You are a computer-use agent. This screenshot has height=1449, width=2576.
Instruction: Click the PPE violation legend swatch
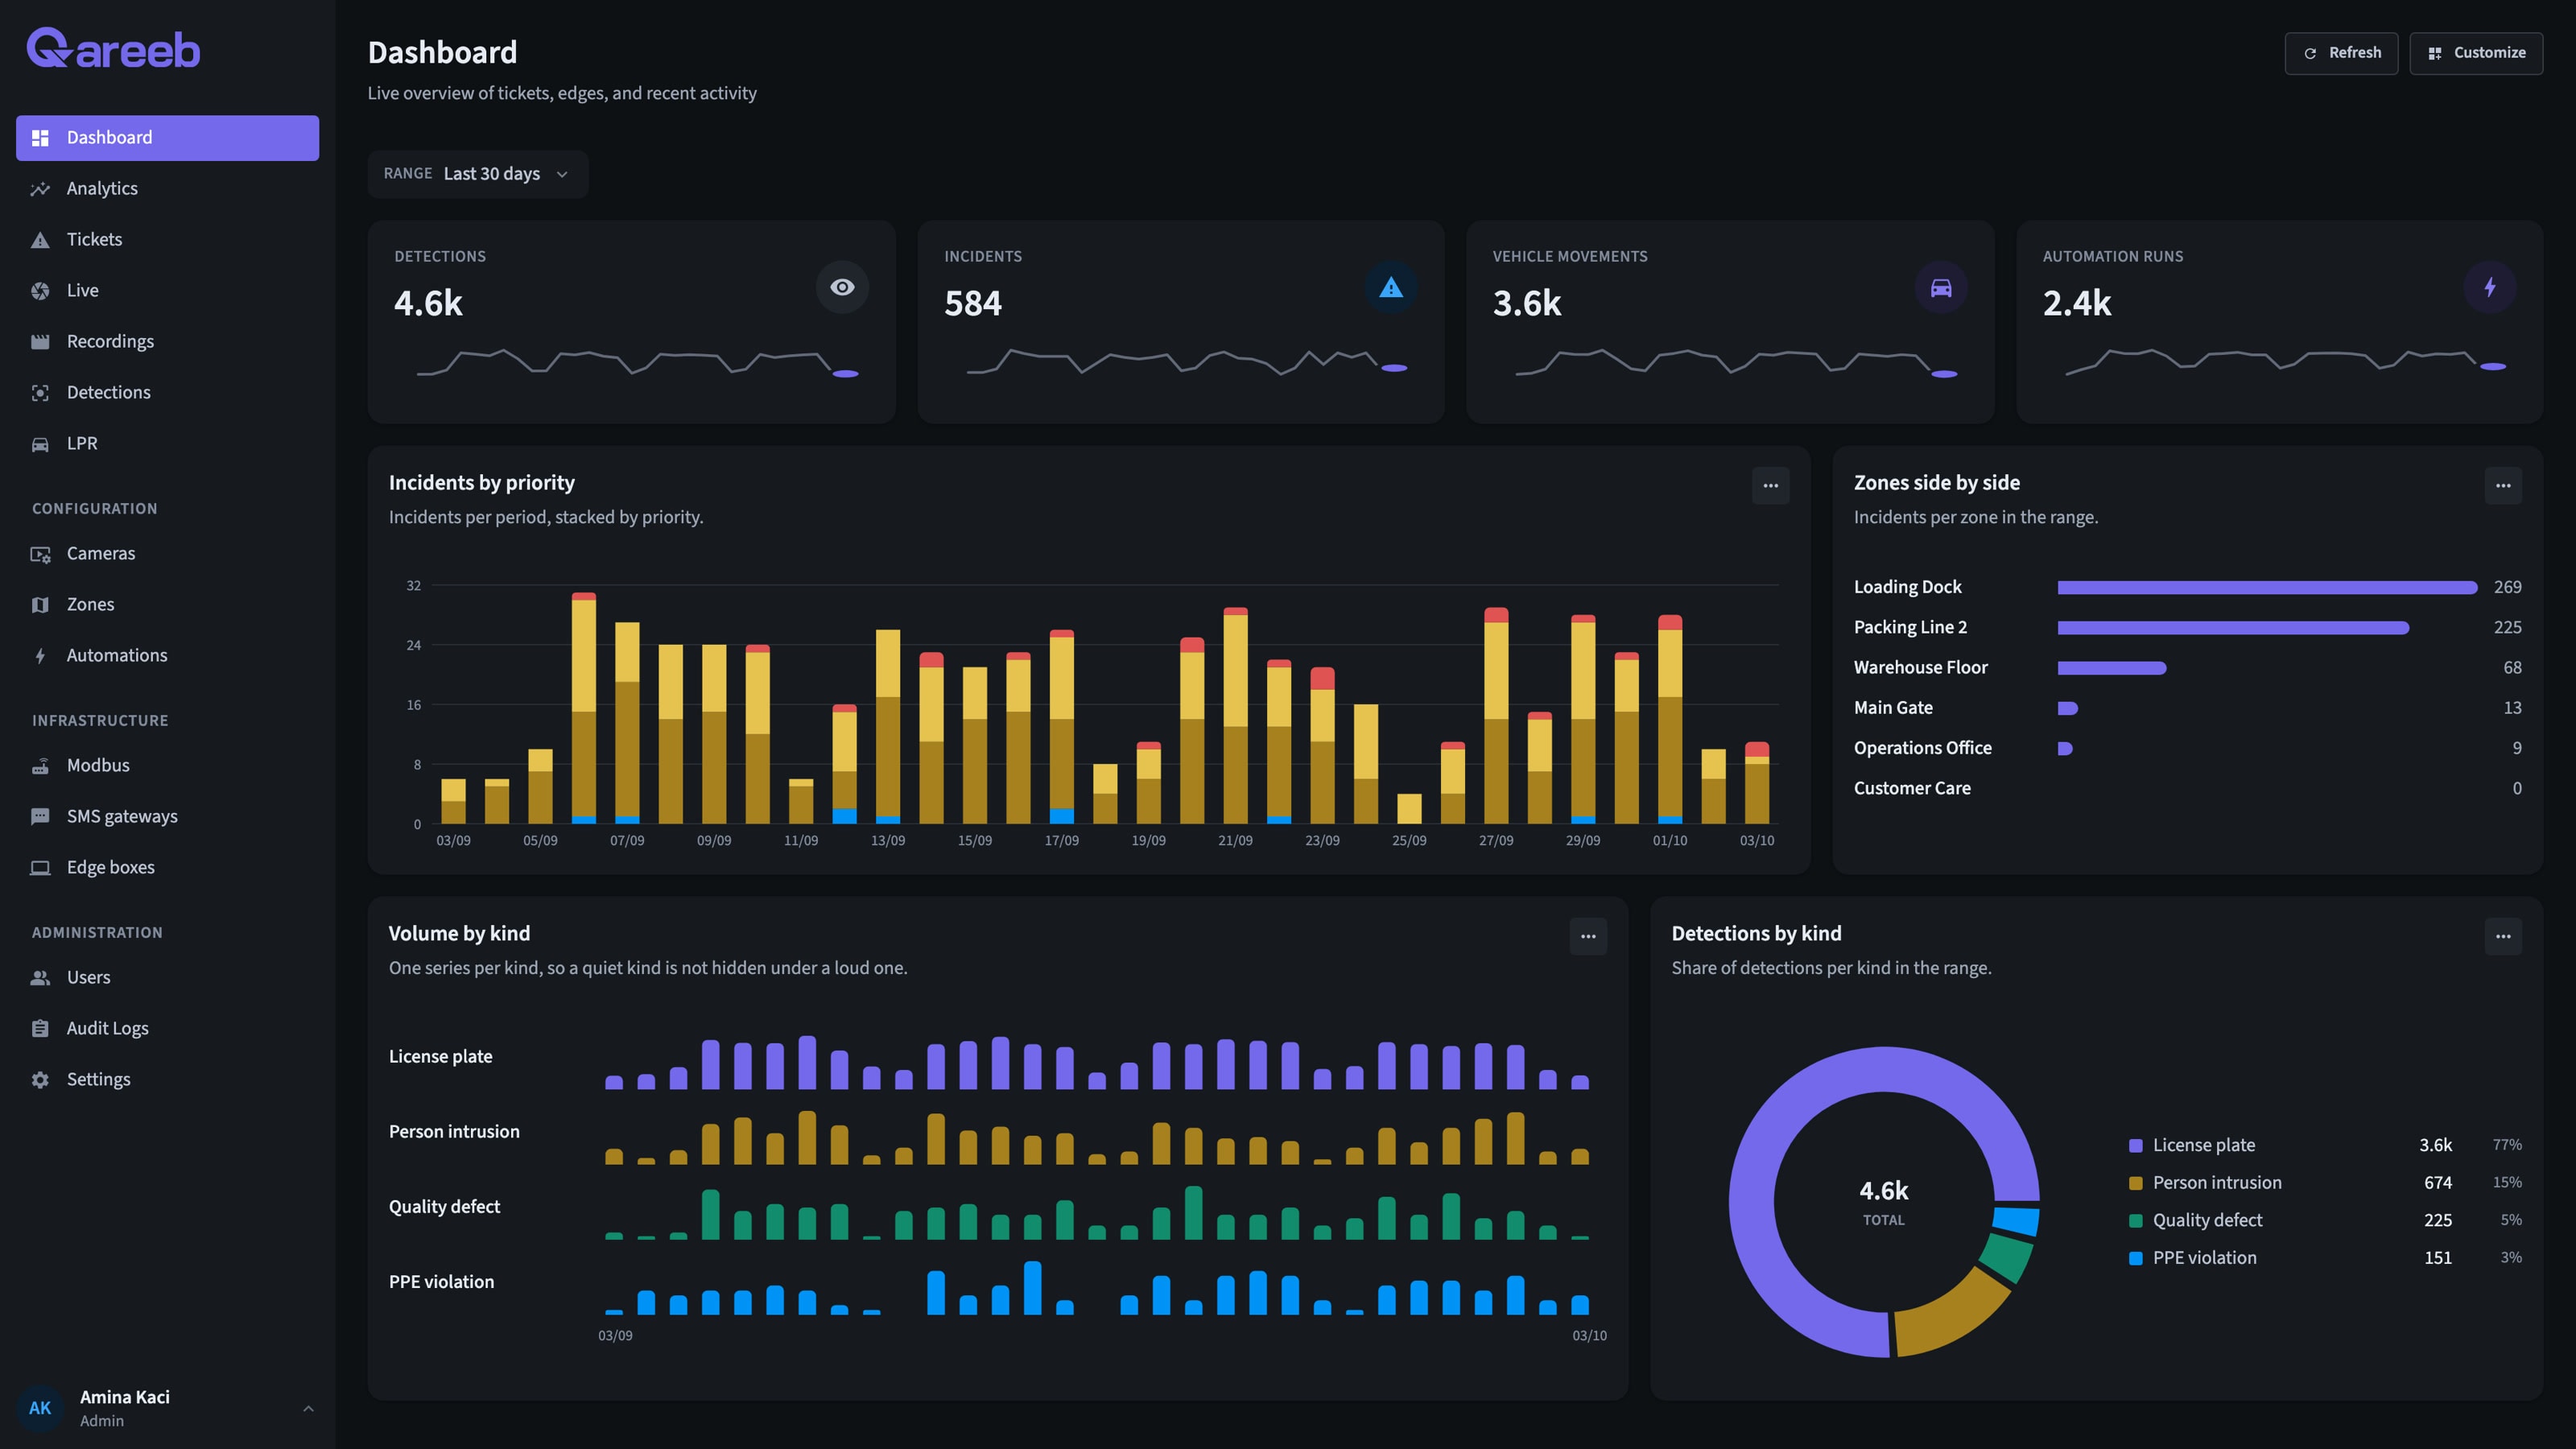click(2136, 1259)
